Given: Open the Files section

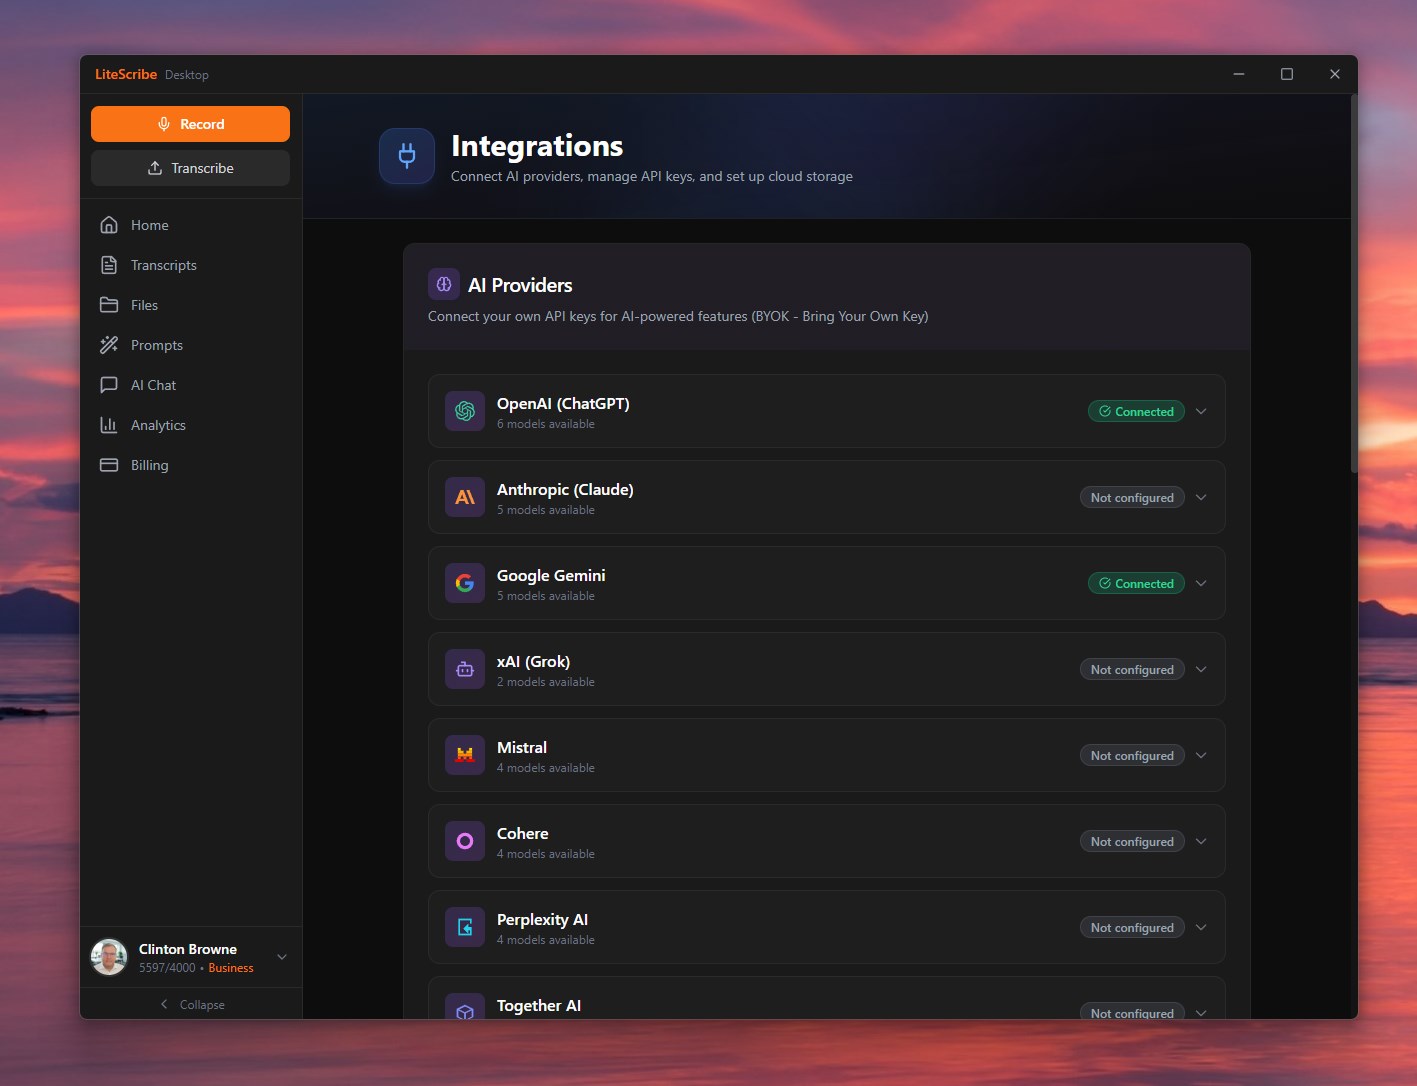Looking at the screenshot, I should (191, 305).
